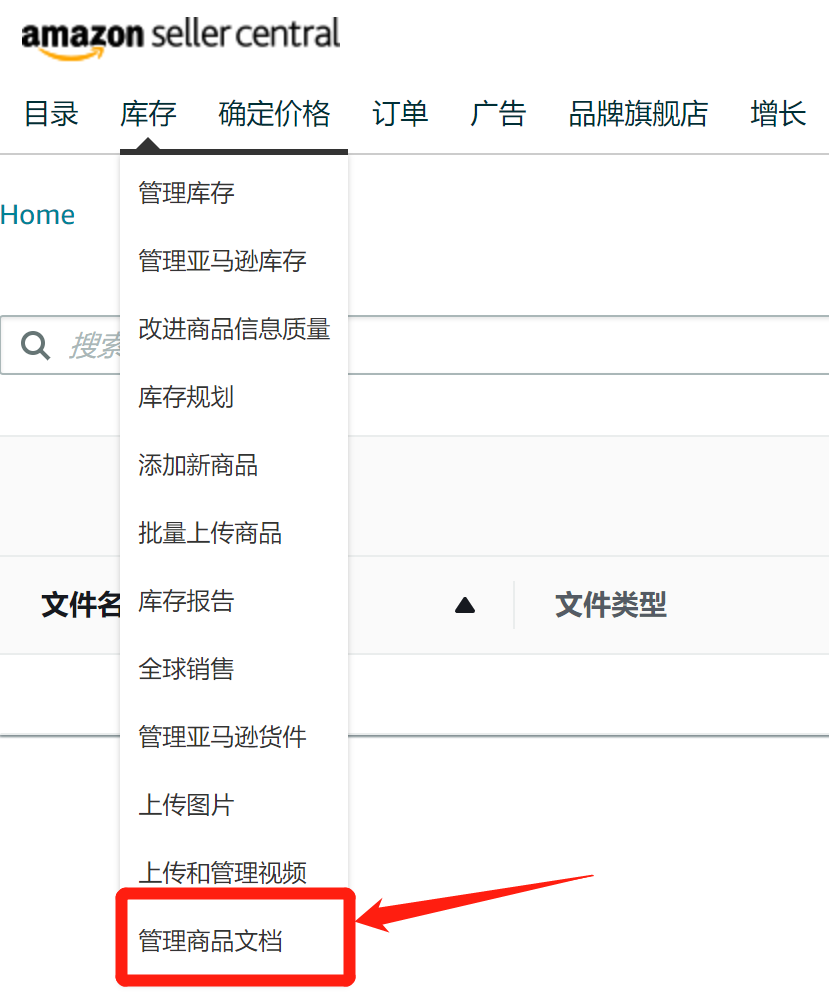
Task: Focus the search input field
Action: coord(414,346)
